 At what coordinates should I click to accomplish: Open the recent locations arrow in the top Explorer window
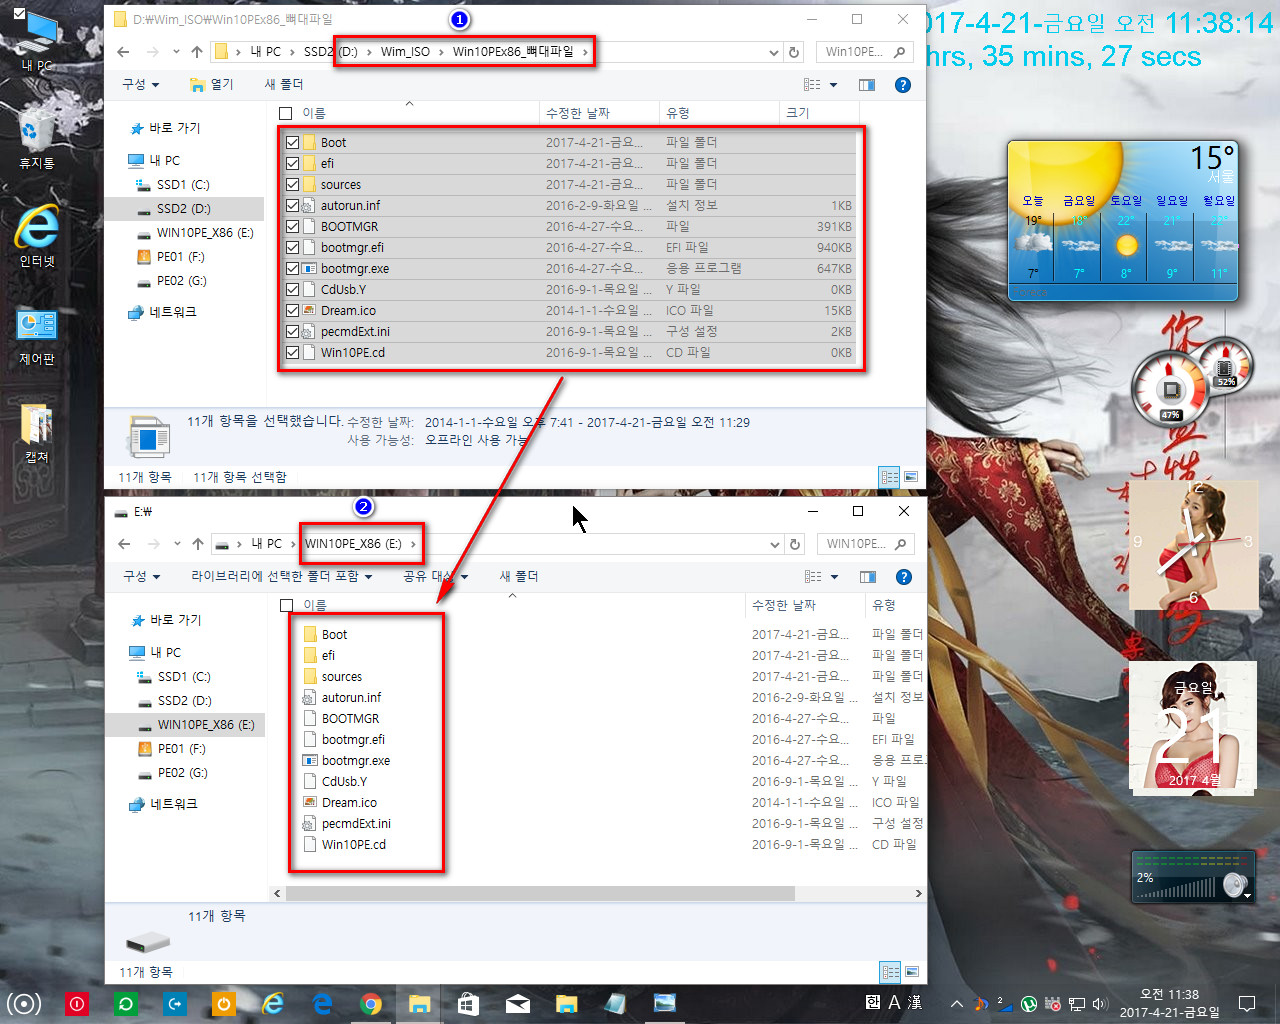pyautogui.click(x=176, y=52)
